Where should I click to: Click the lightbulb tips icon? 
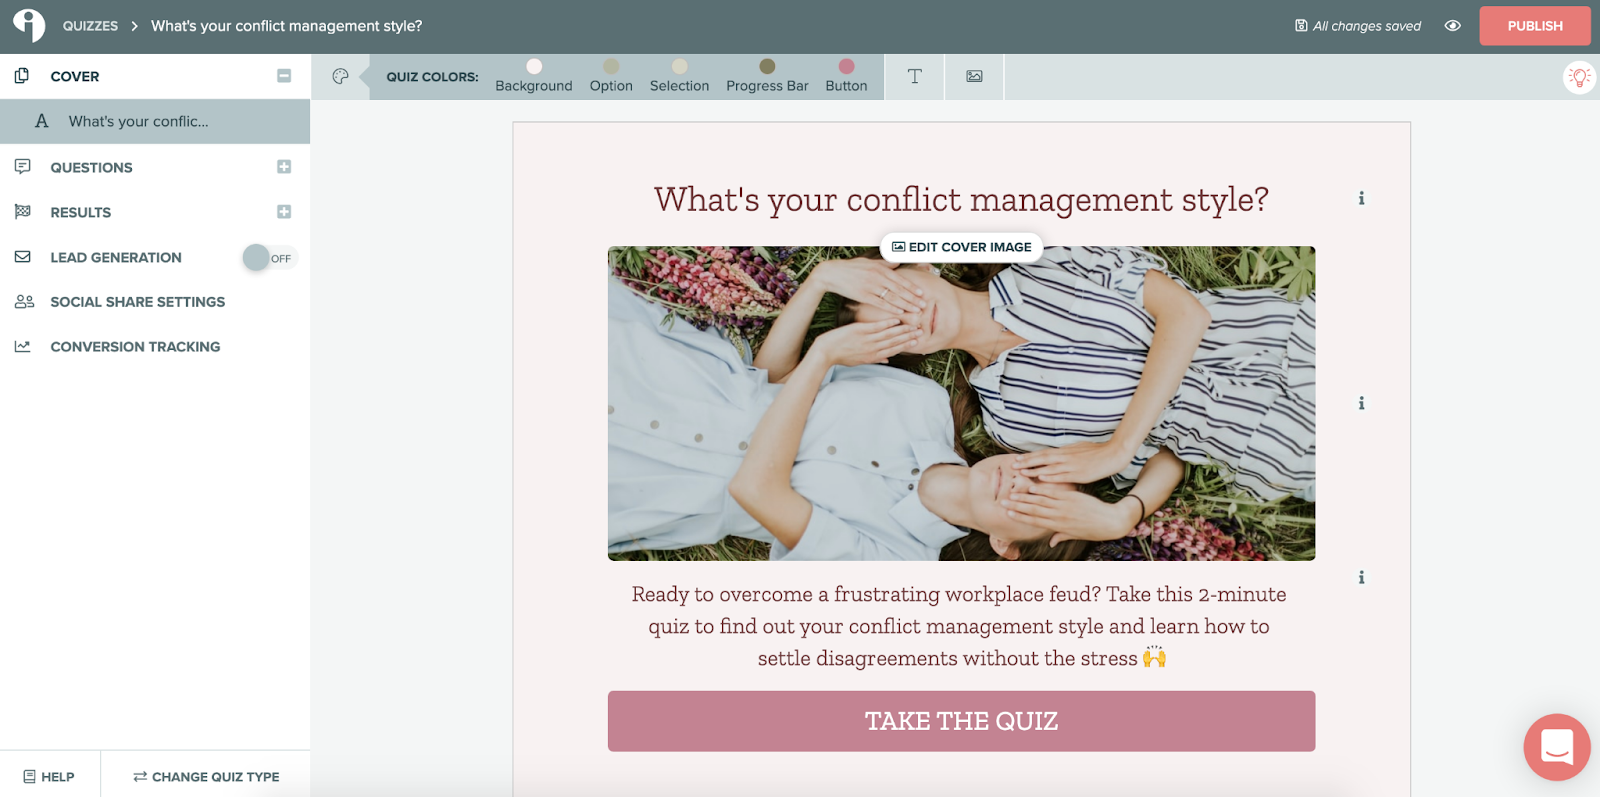(1579, 77)
